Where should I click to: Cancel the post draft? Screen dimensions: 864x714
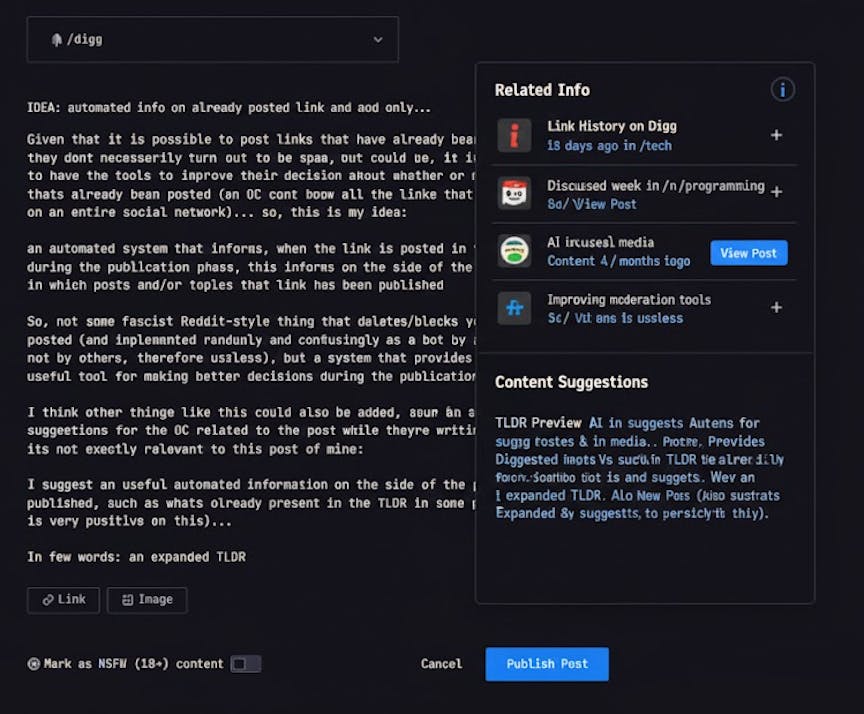coord(441,664)
